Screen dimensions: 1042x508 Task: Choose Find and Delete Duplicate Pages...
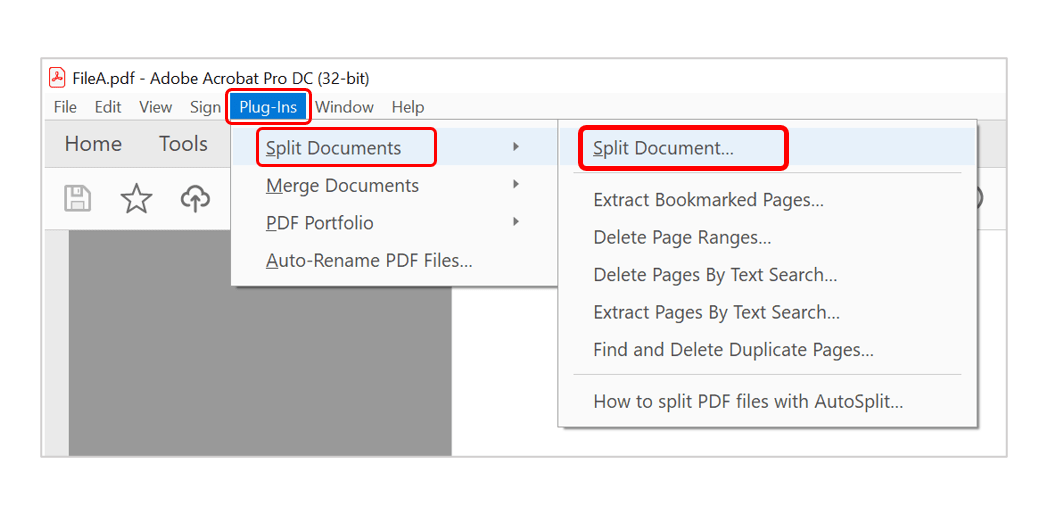pos(767,349)
